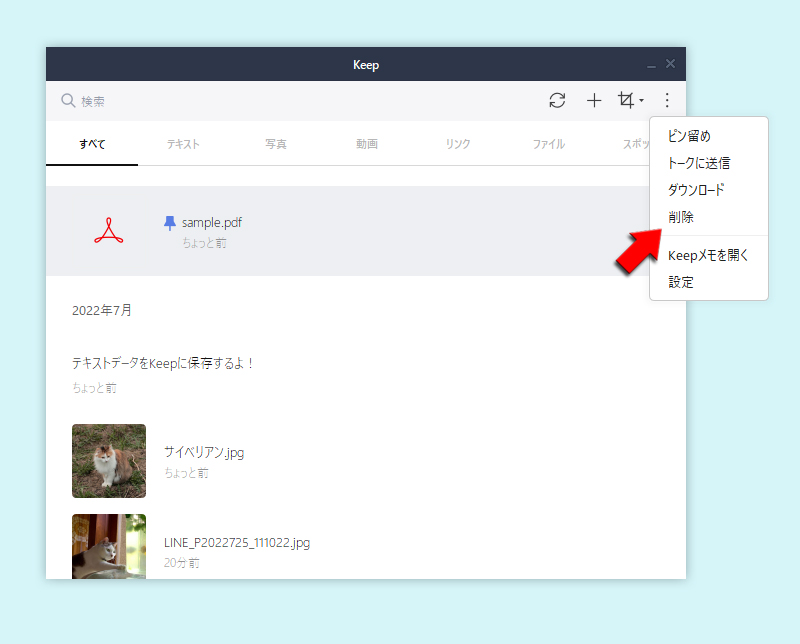800x644 pixels.
Task: Open the サイベリアン.jpg cat thumbnail
Action: pos(108,461)
